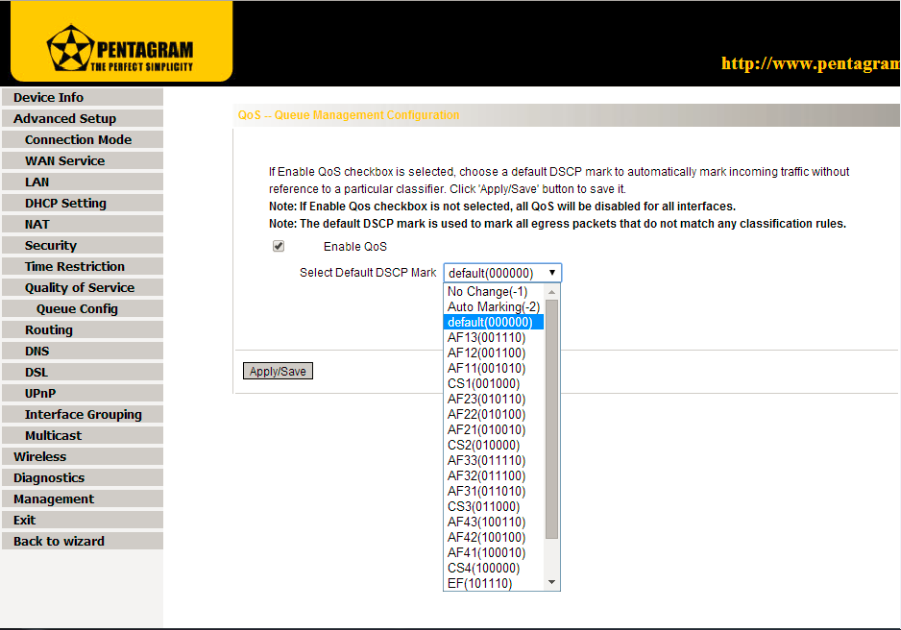Open DHCP Setting page
This screenshot has width=901, height=630.
(82, 203)
